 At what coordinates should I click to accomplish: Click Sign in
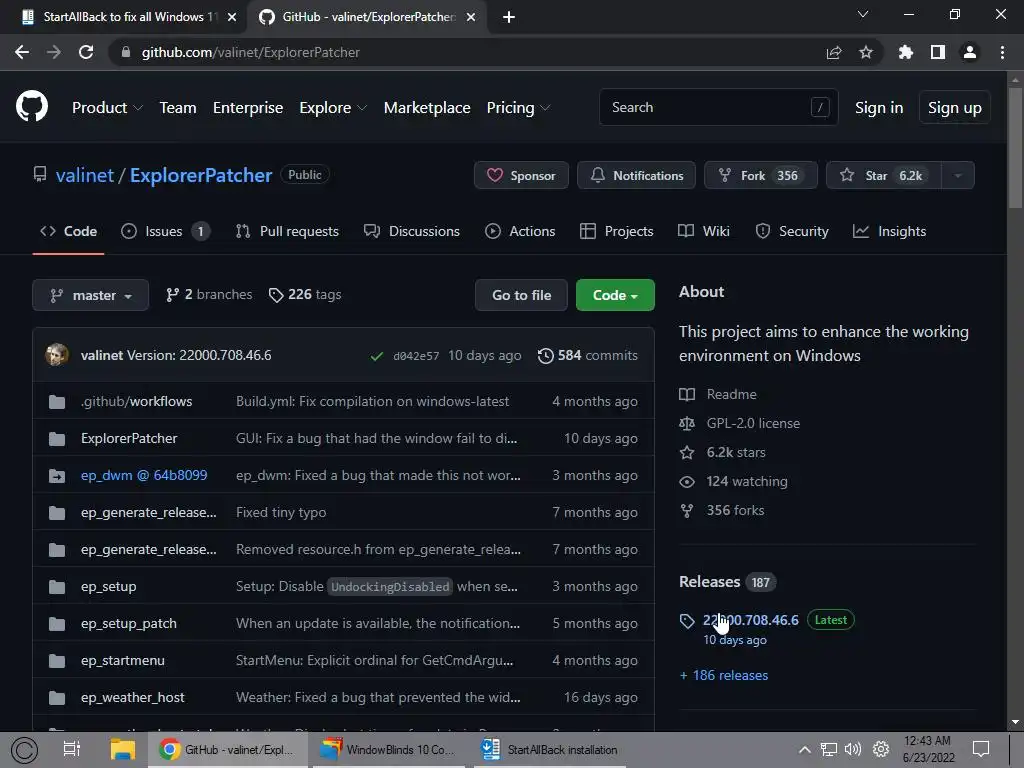coord(879,108)
